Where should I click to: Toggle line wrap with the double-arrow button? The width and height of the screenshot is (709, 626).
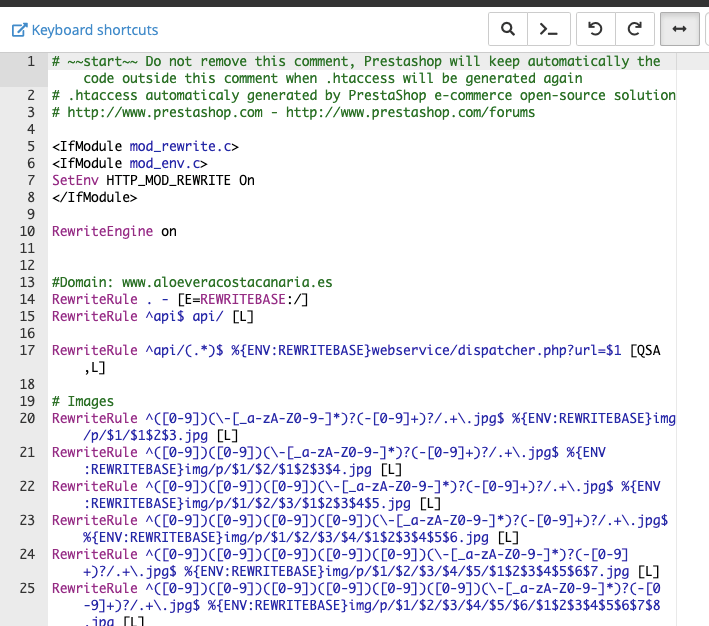pyautogui.click(x=680, y=29)
